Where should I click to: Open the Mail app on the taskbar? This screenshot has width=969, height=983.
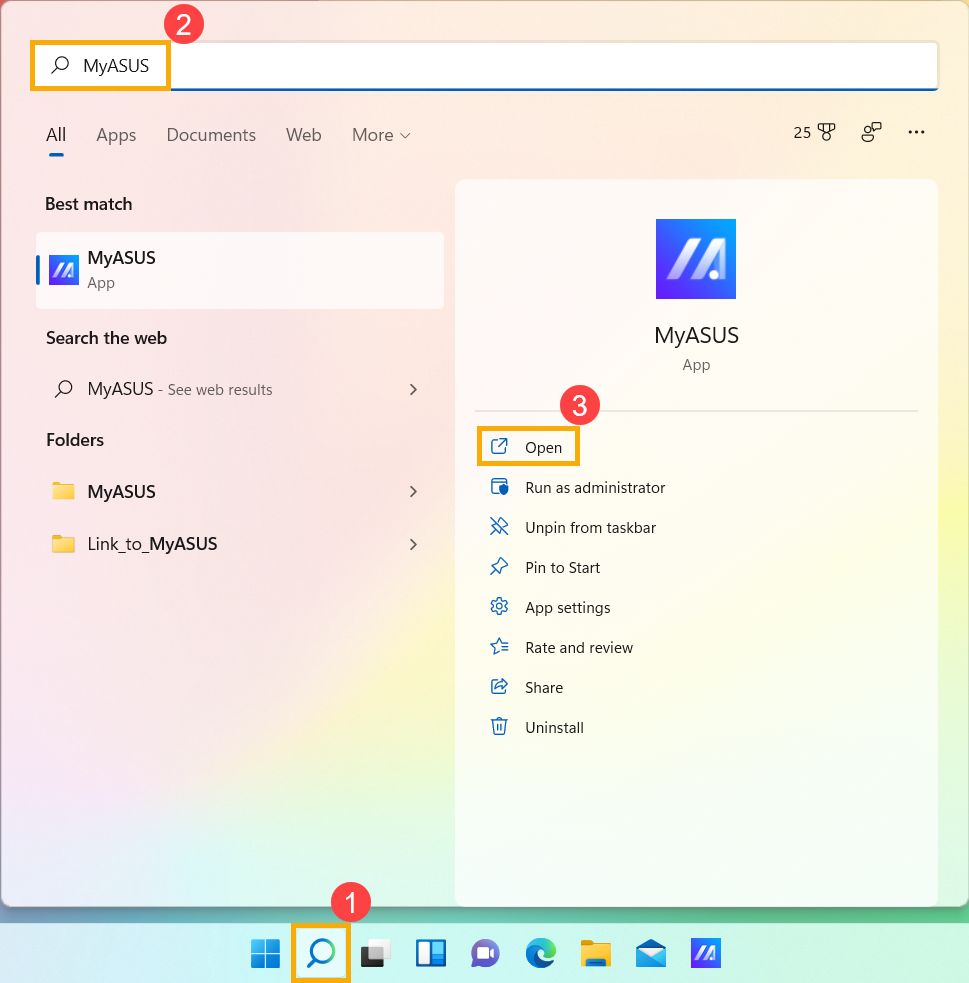coord(651,954)
